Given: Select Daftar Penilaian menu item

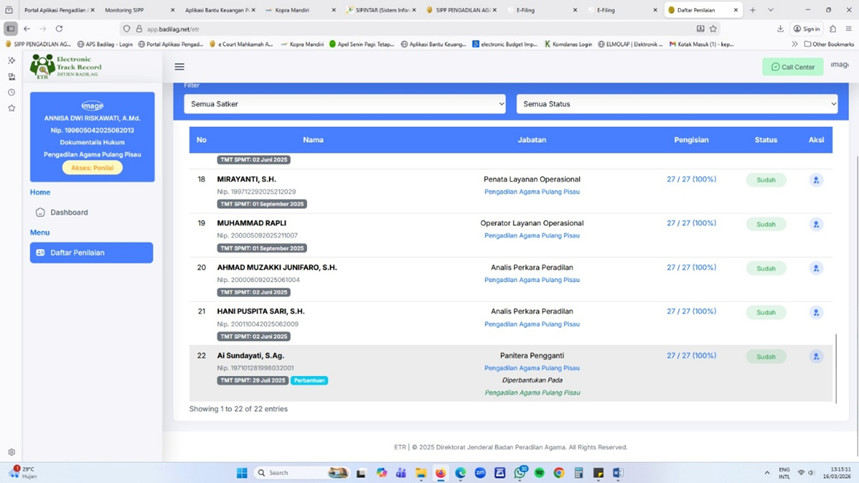Looking at the screenshot, I should [x=91, y=253].
